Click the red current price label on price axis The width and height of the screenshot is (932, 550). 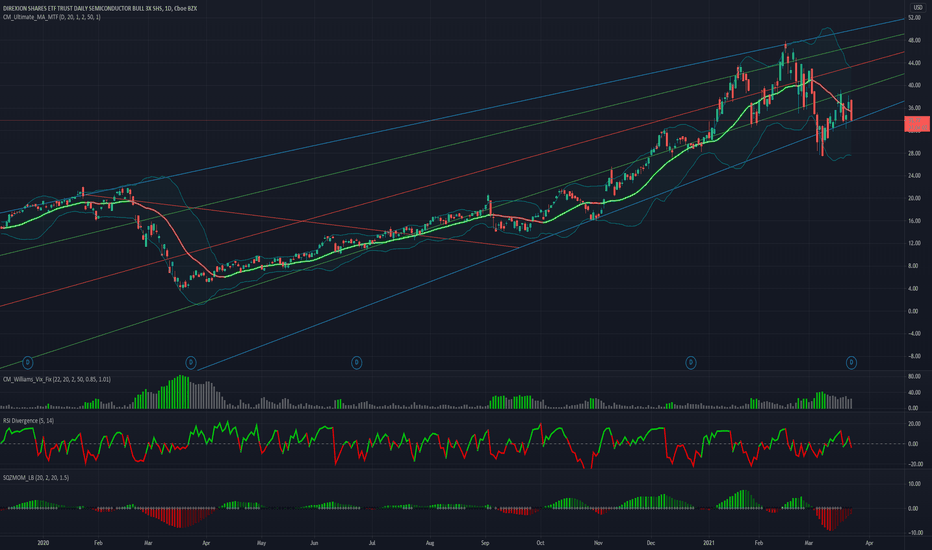coord(917,124)
